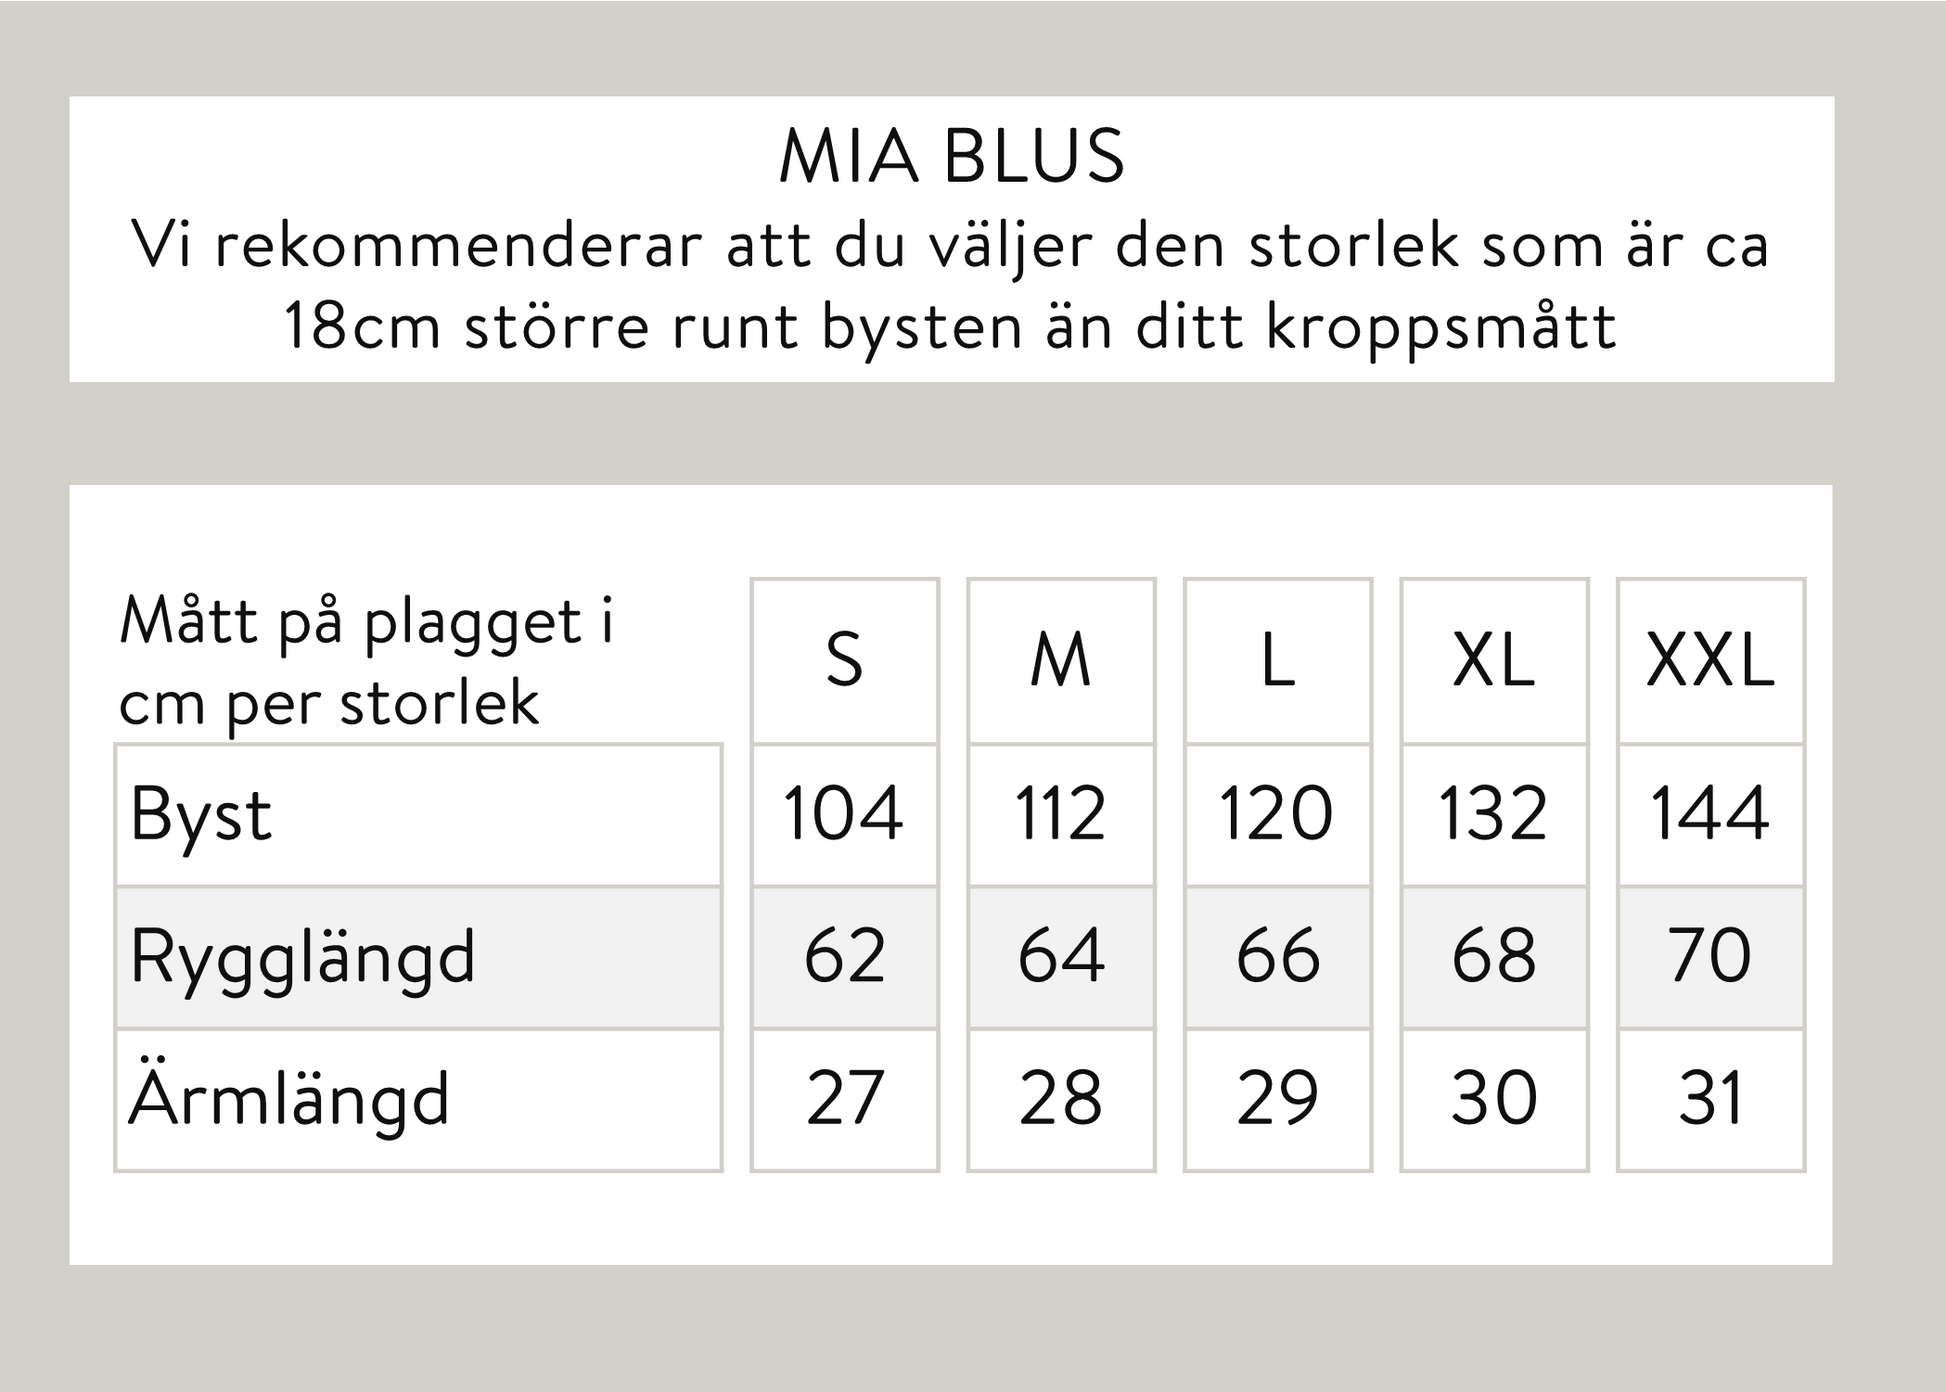The width and height of the screenshot is (1946, 1392).
Task: Select the Byst value 112 for size M
Action: tap(1061, 813)
